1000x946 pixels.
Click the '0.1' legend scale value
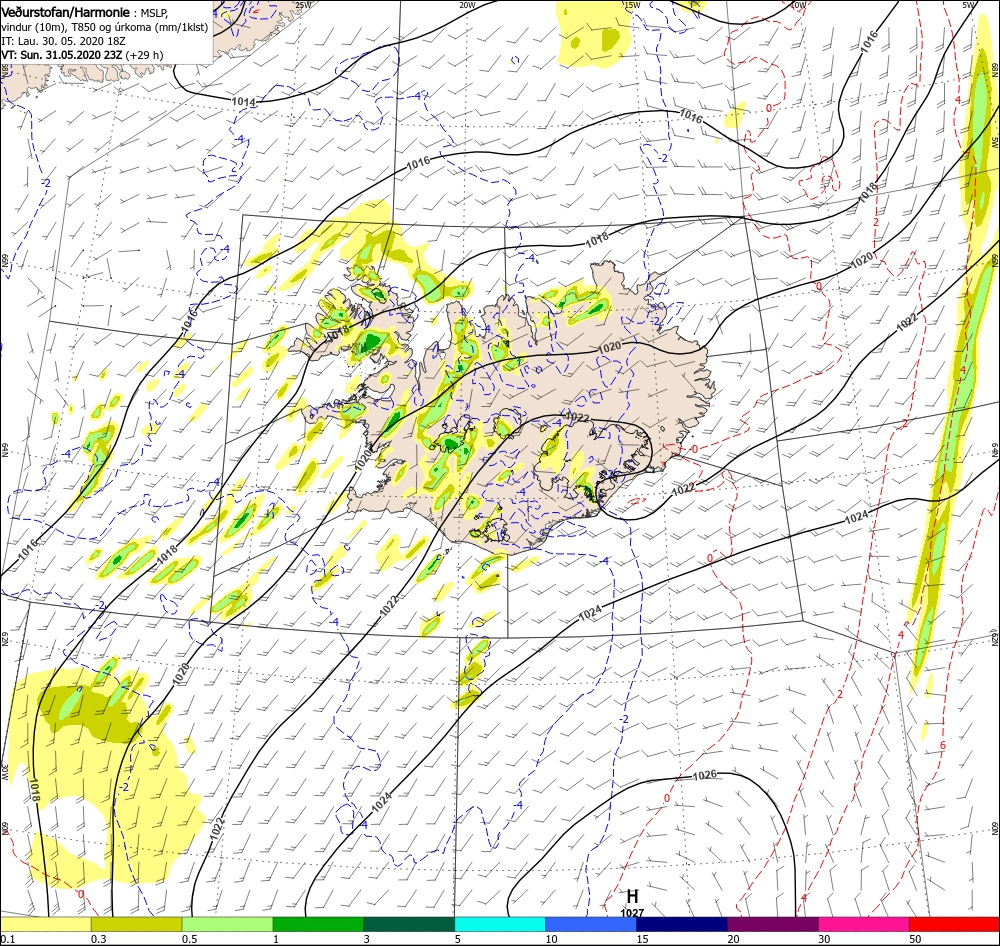coord(8,939)
